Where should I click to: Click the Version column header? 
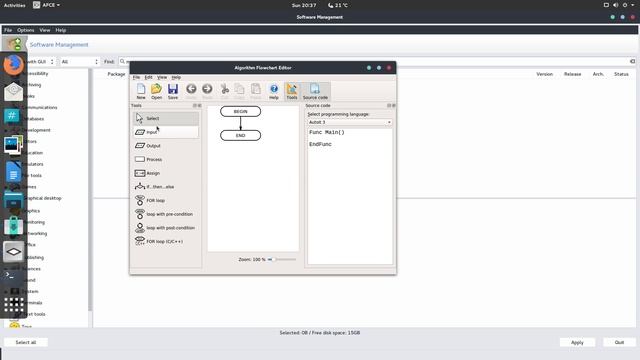(544, 74)
